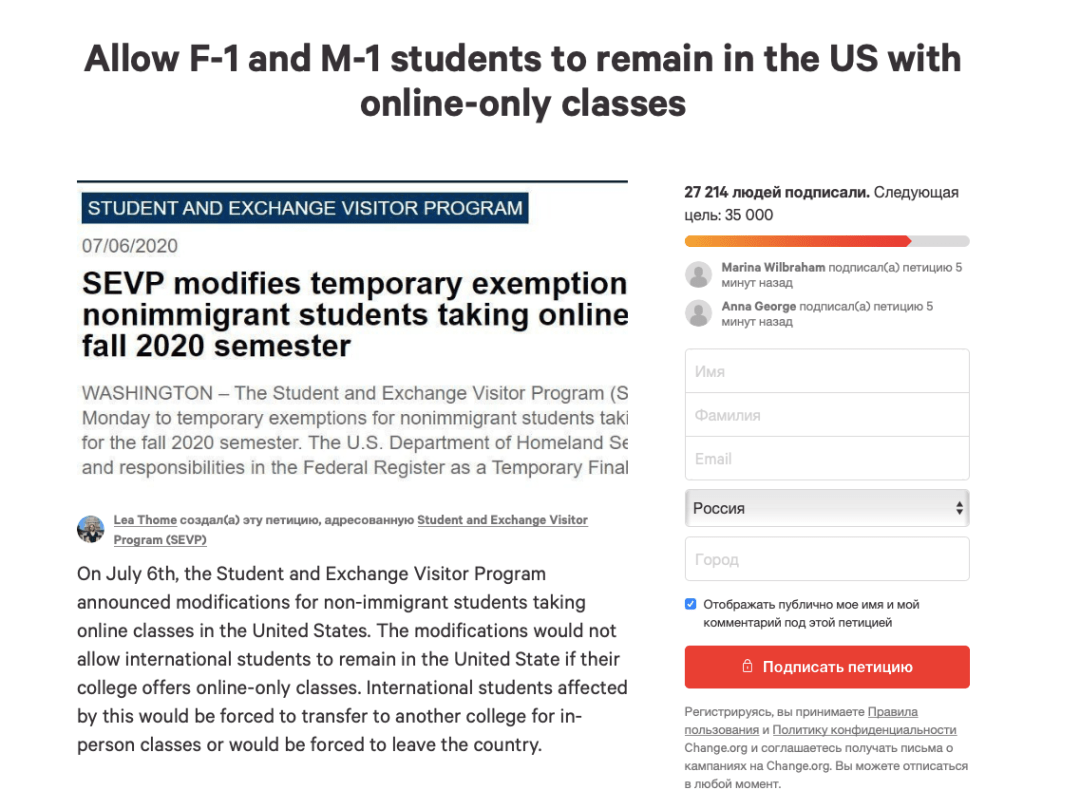This screenshot has height=790, width=1080.
Task: Click the petition title heading
Action: [x=540, y=80]
